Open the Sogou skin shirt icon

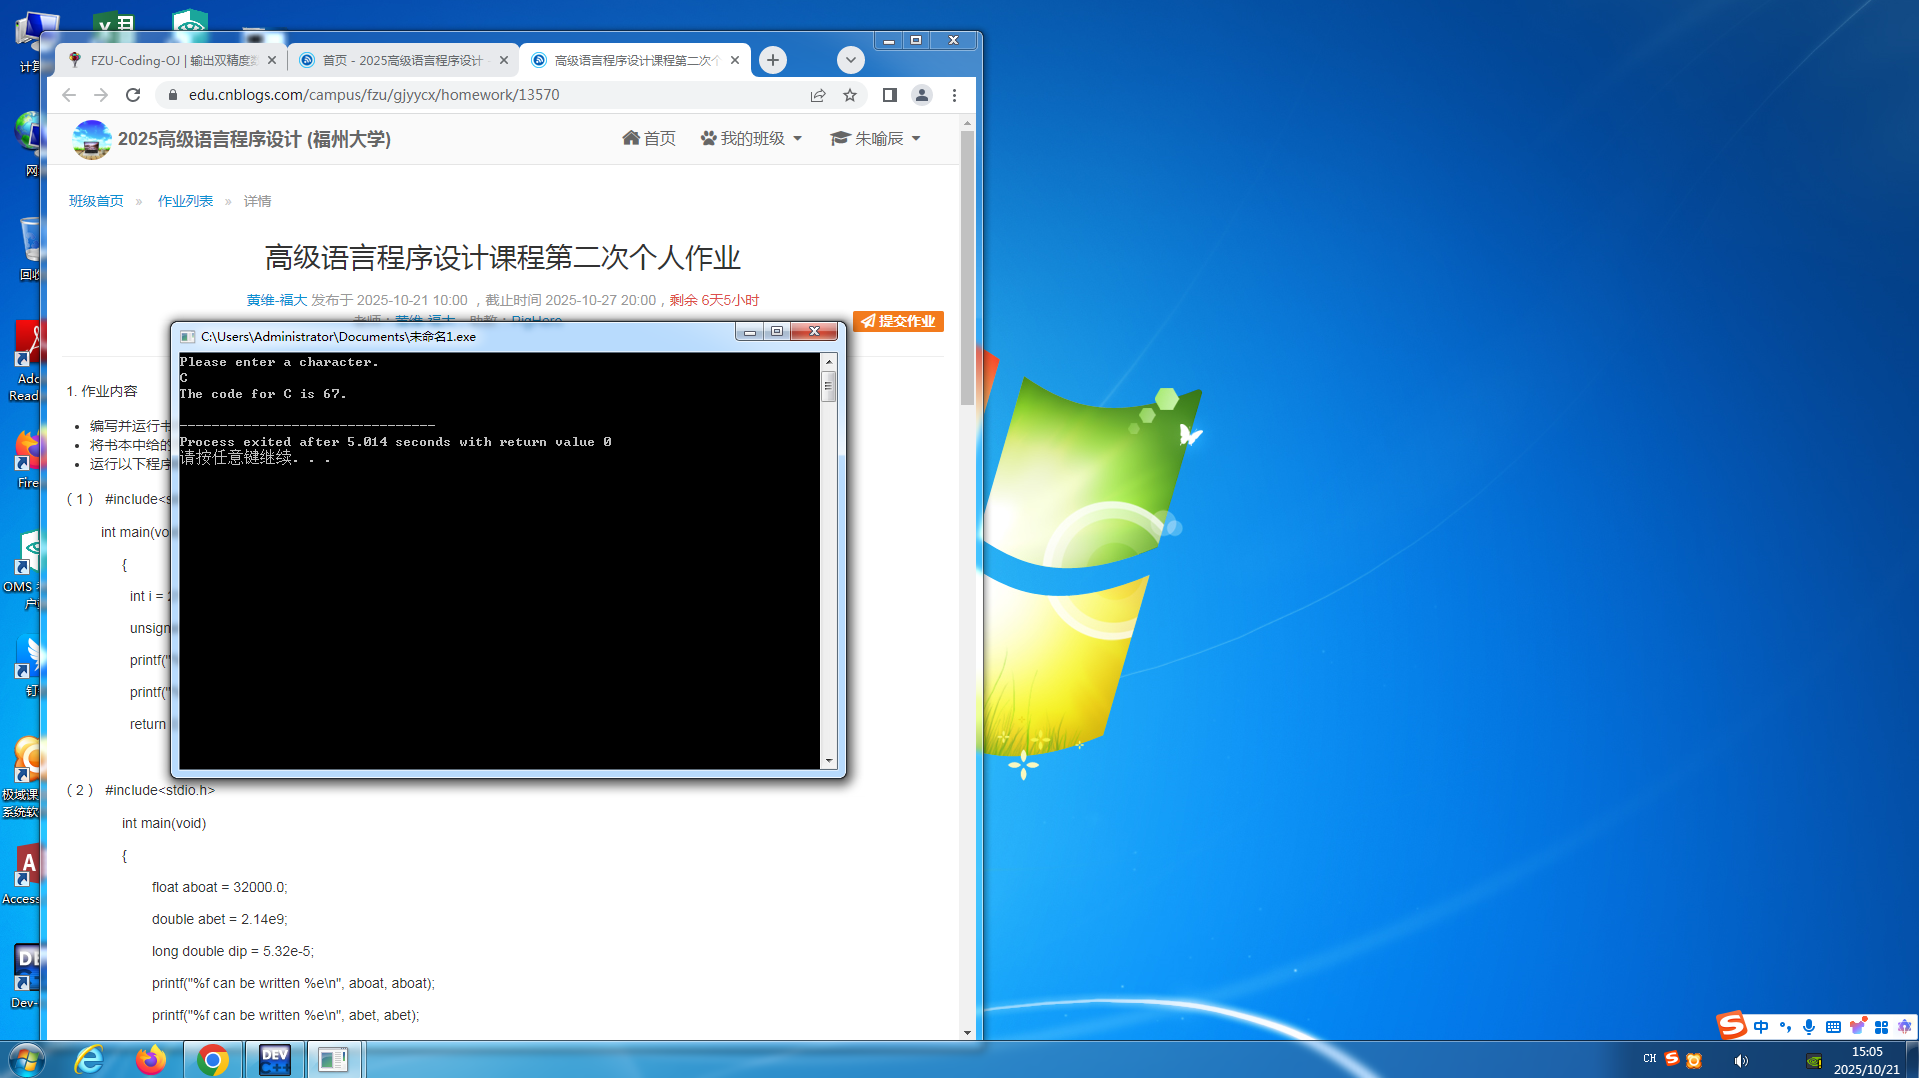pyautogui.click(x=1857, y=1027)
